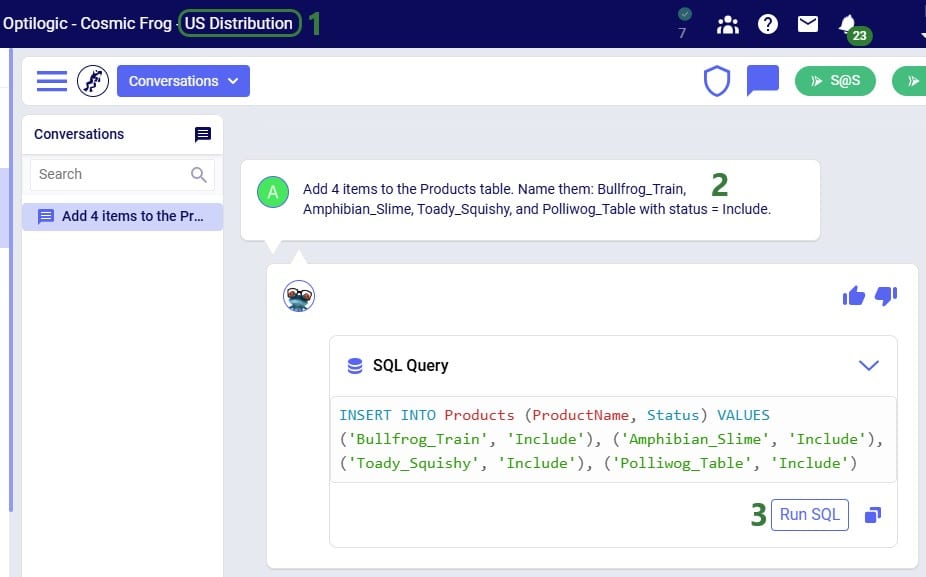This screenshot has height=577, width=926.
Task: Click the user prompt message text
Action: pyautogui.click(x=537, y=199)
